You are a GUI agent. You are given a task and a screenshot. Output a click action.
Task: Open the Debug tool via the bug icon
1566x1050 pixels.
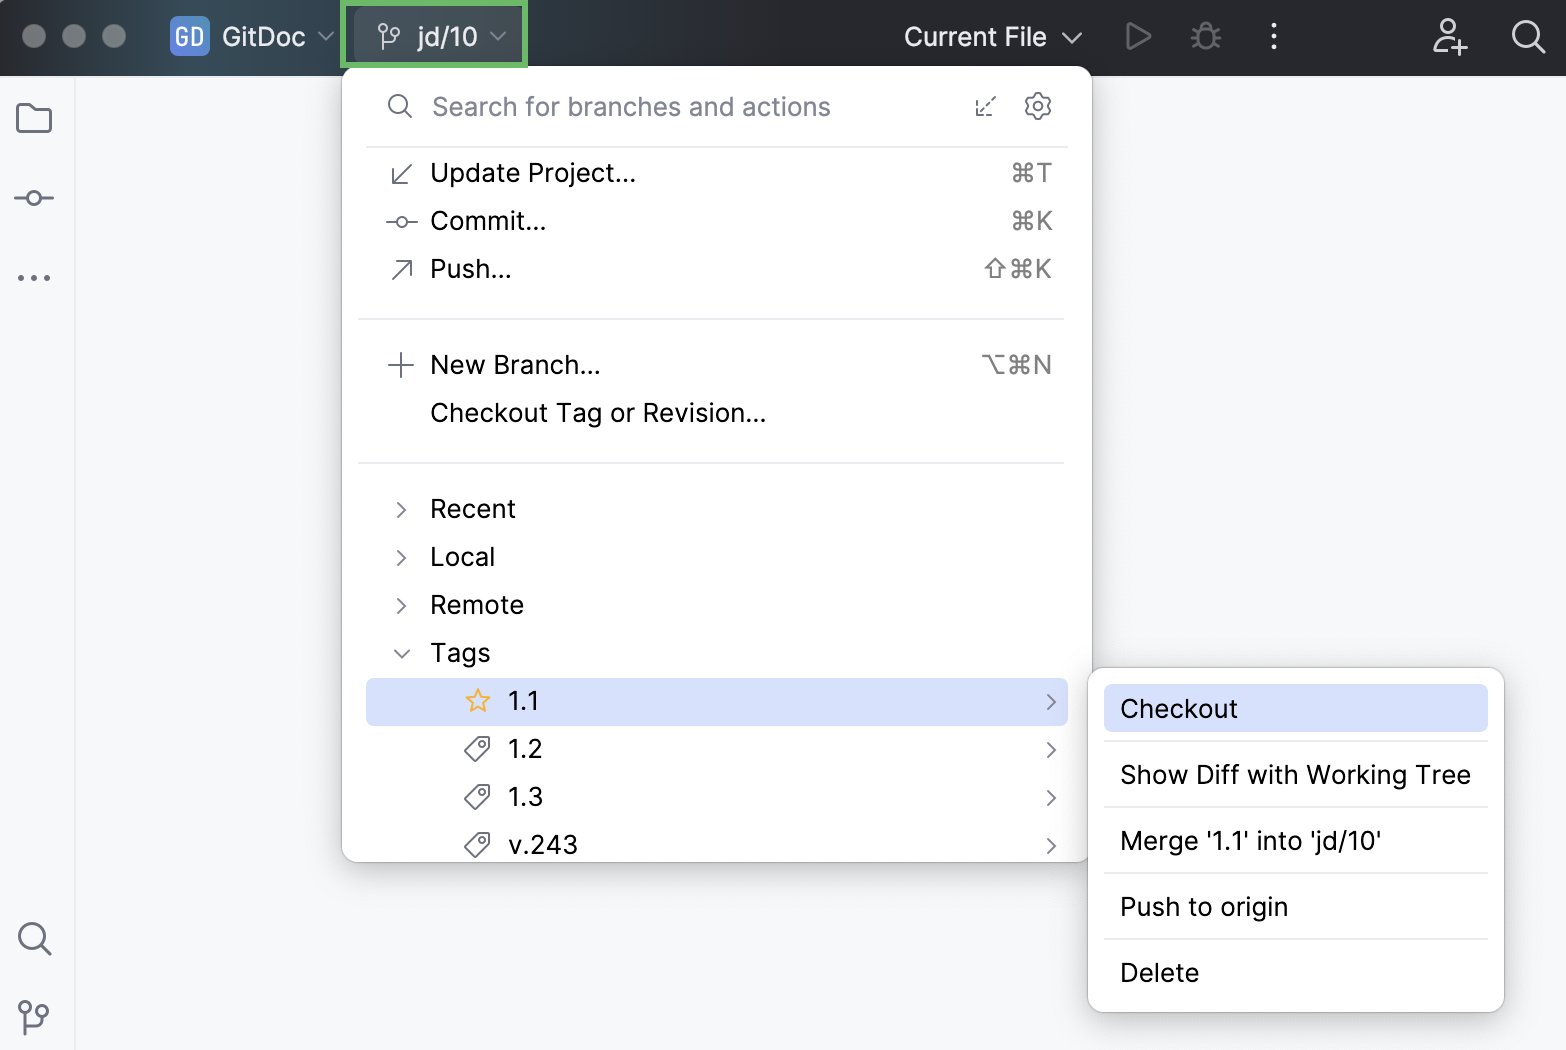click(x=1205, y=36)
